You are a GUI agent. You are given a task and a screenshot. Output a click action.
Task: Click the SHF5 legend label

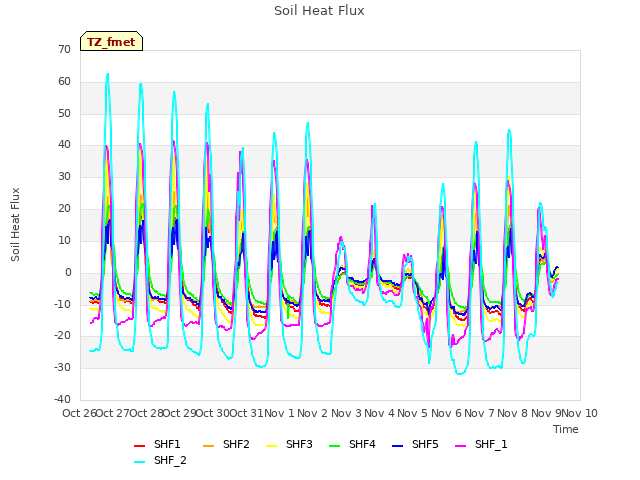click(x=425, y=444)
